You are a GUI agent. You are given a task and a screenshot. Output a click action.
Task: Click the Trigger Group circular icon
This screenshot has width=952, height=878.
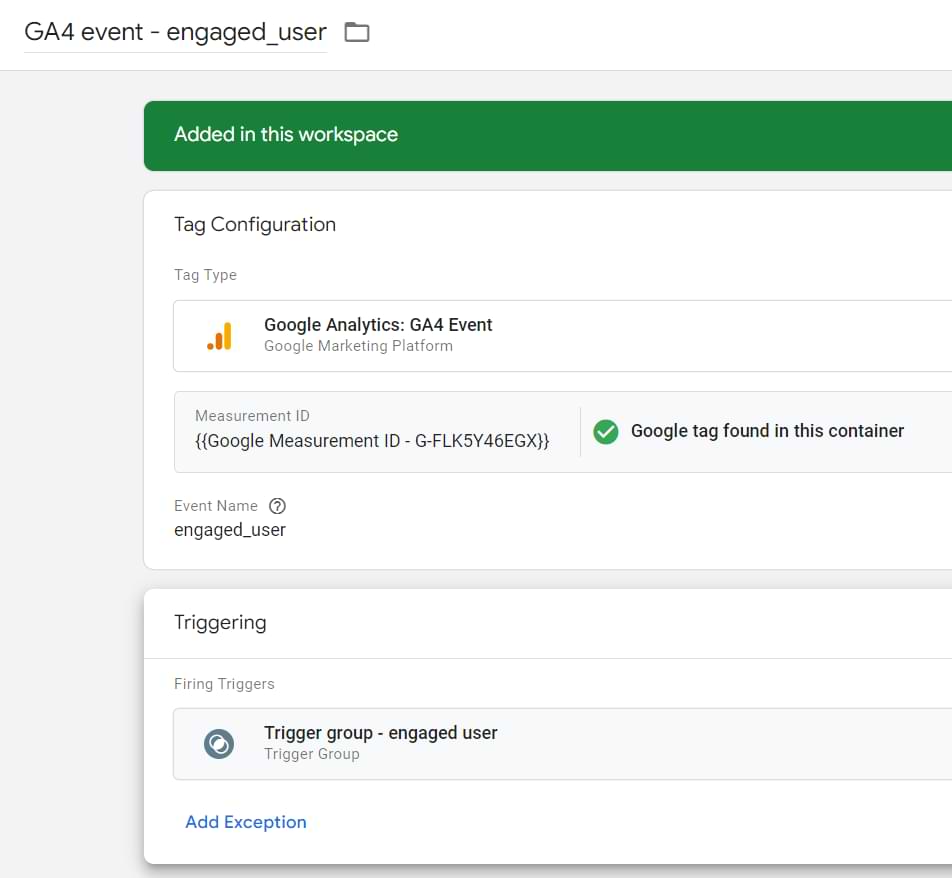219,744
